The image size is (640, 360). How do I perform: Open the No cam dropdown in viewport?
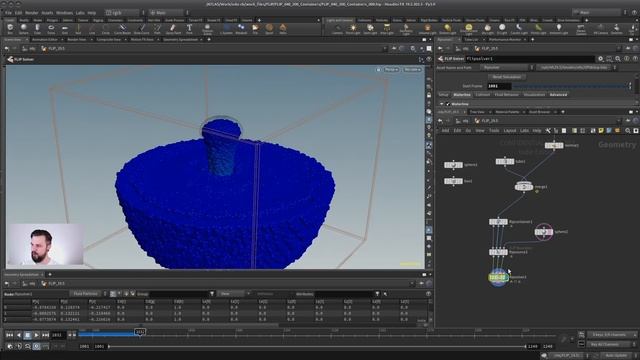[412, 70]
